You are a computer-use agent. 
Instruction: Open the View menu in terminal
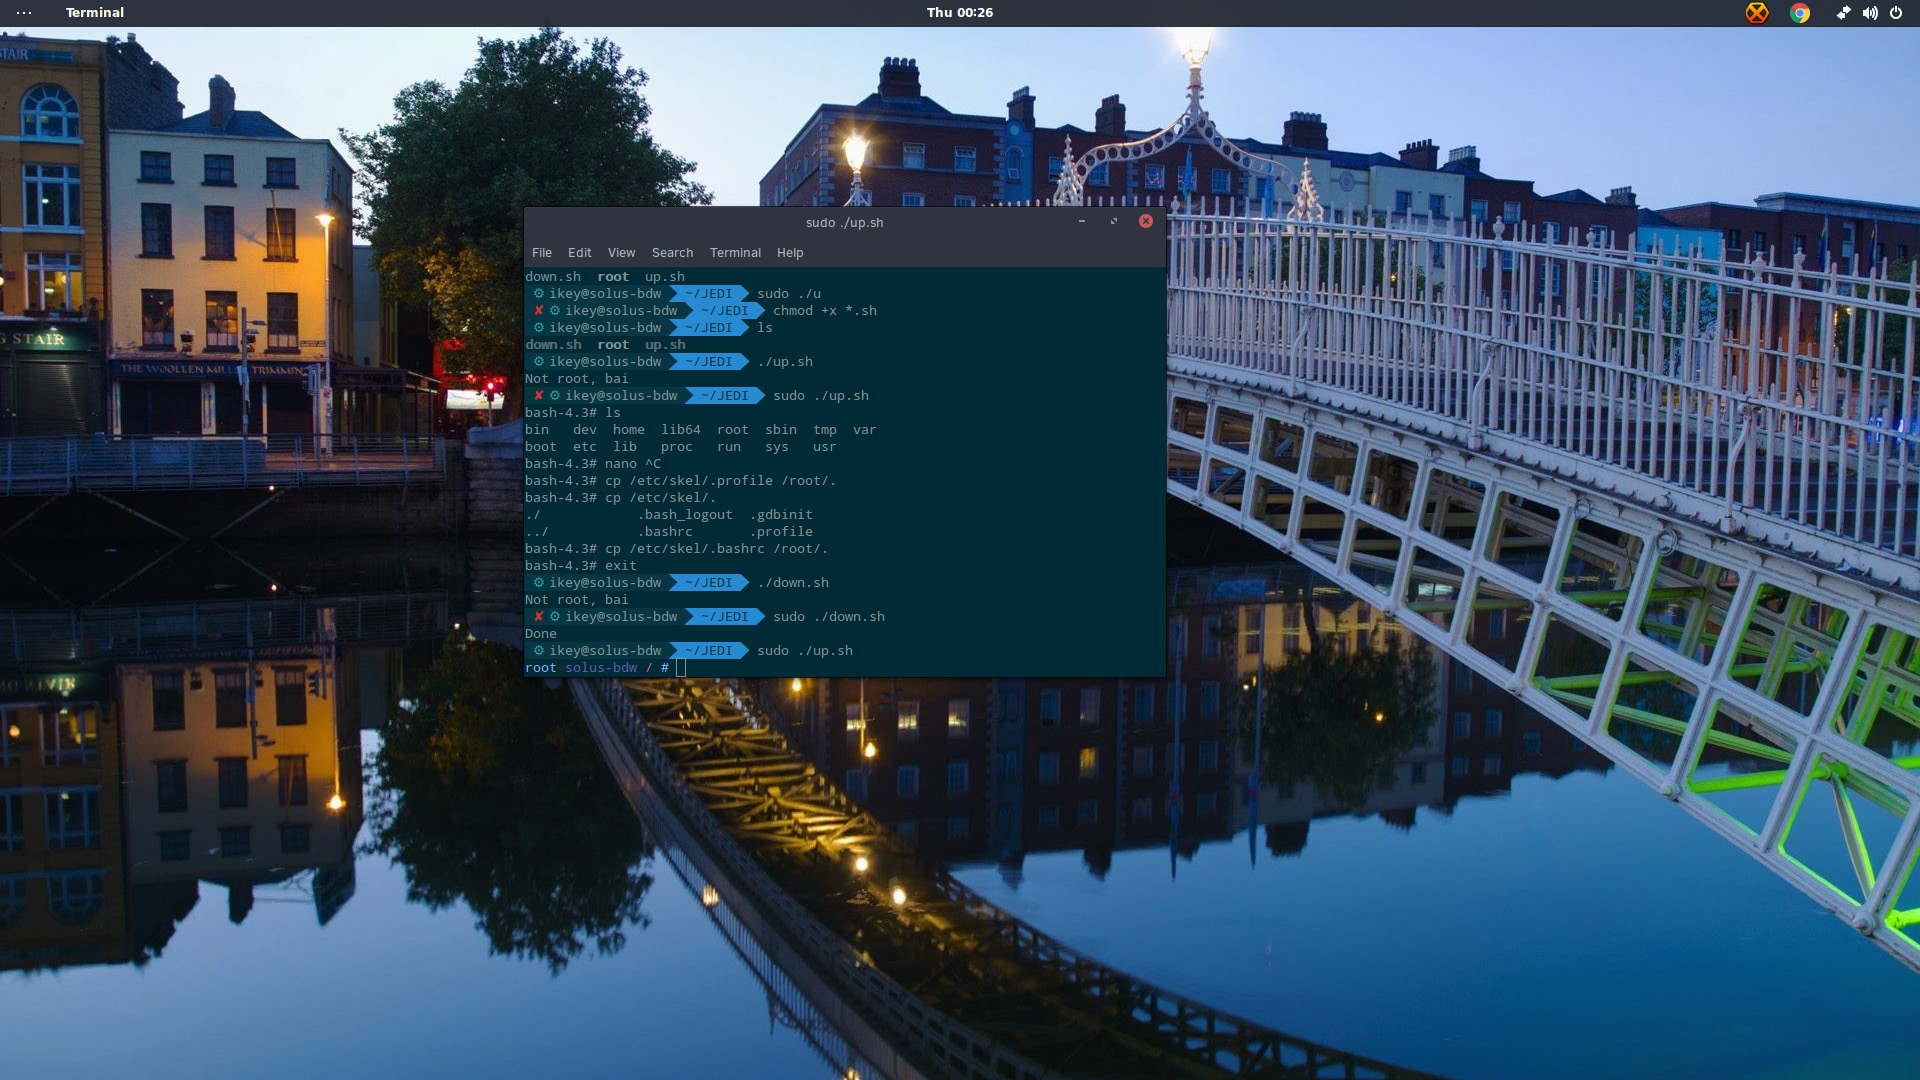622,253
